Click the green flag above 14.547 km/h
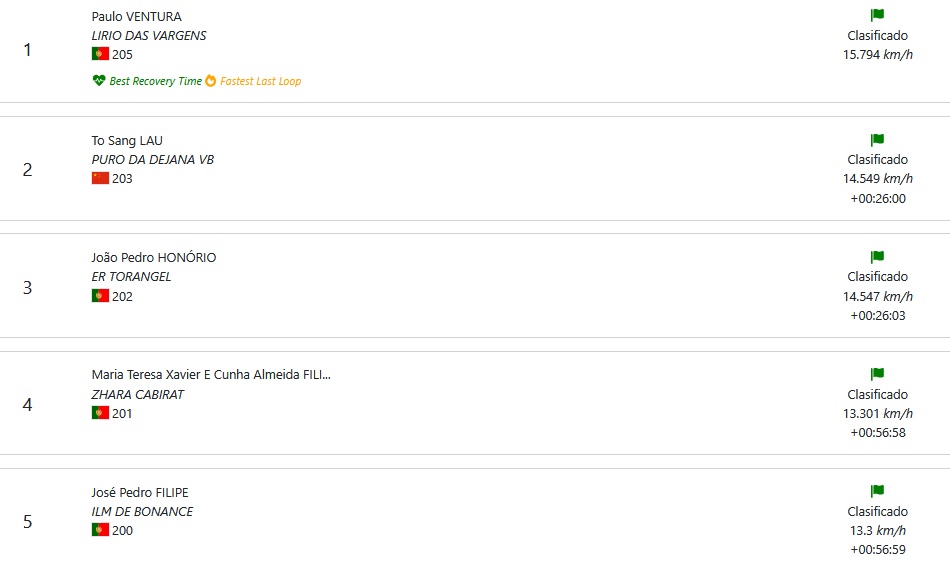 point(877,256)
